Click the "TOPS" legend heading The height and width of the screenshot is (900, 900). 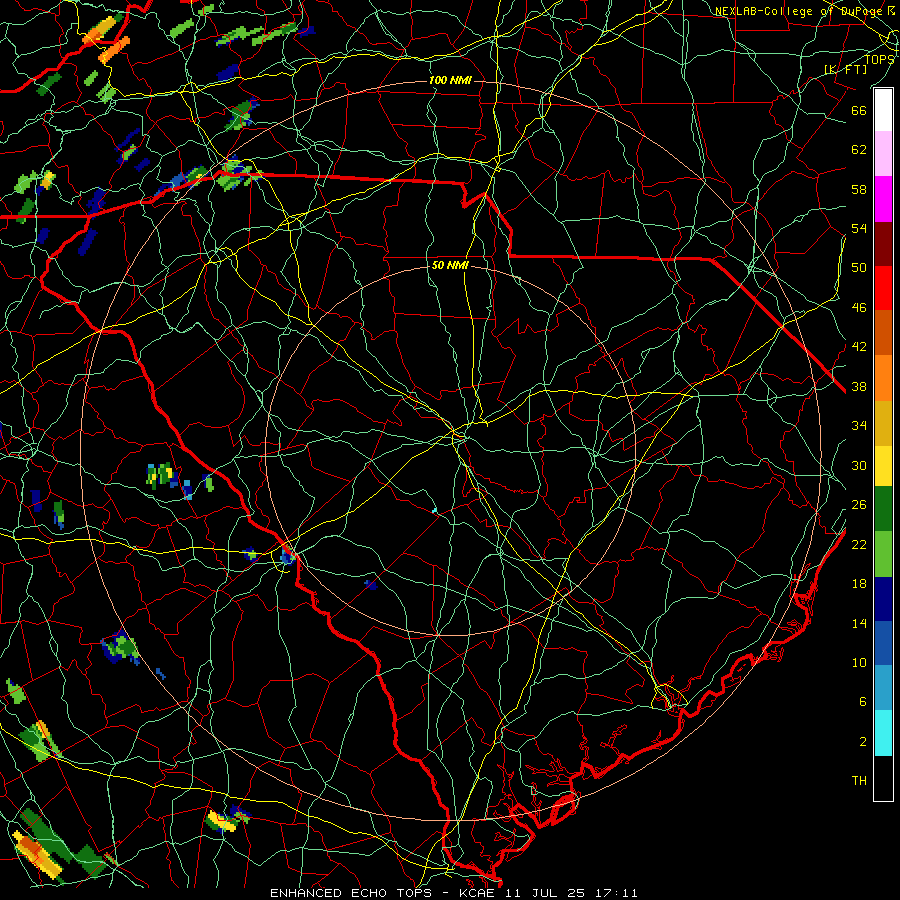coord(879,60)
